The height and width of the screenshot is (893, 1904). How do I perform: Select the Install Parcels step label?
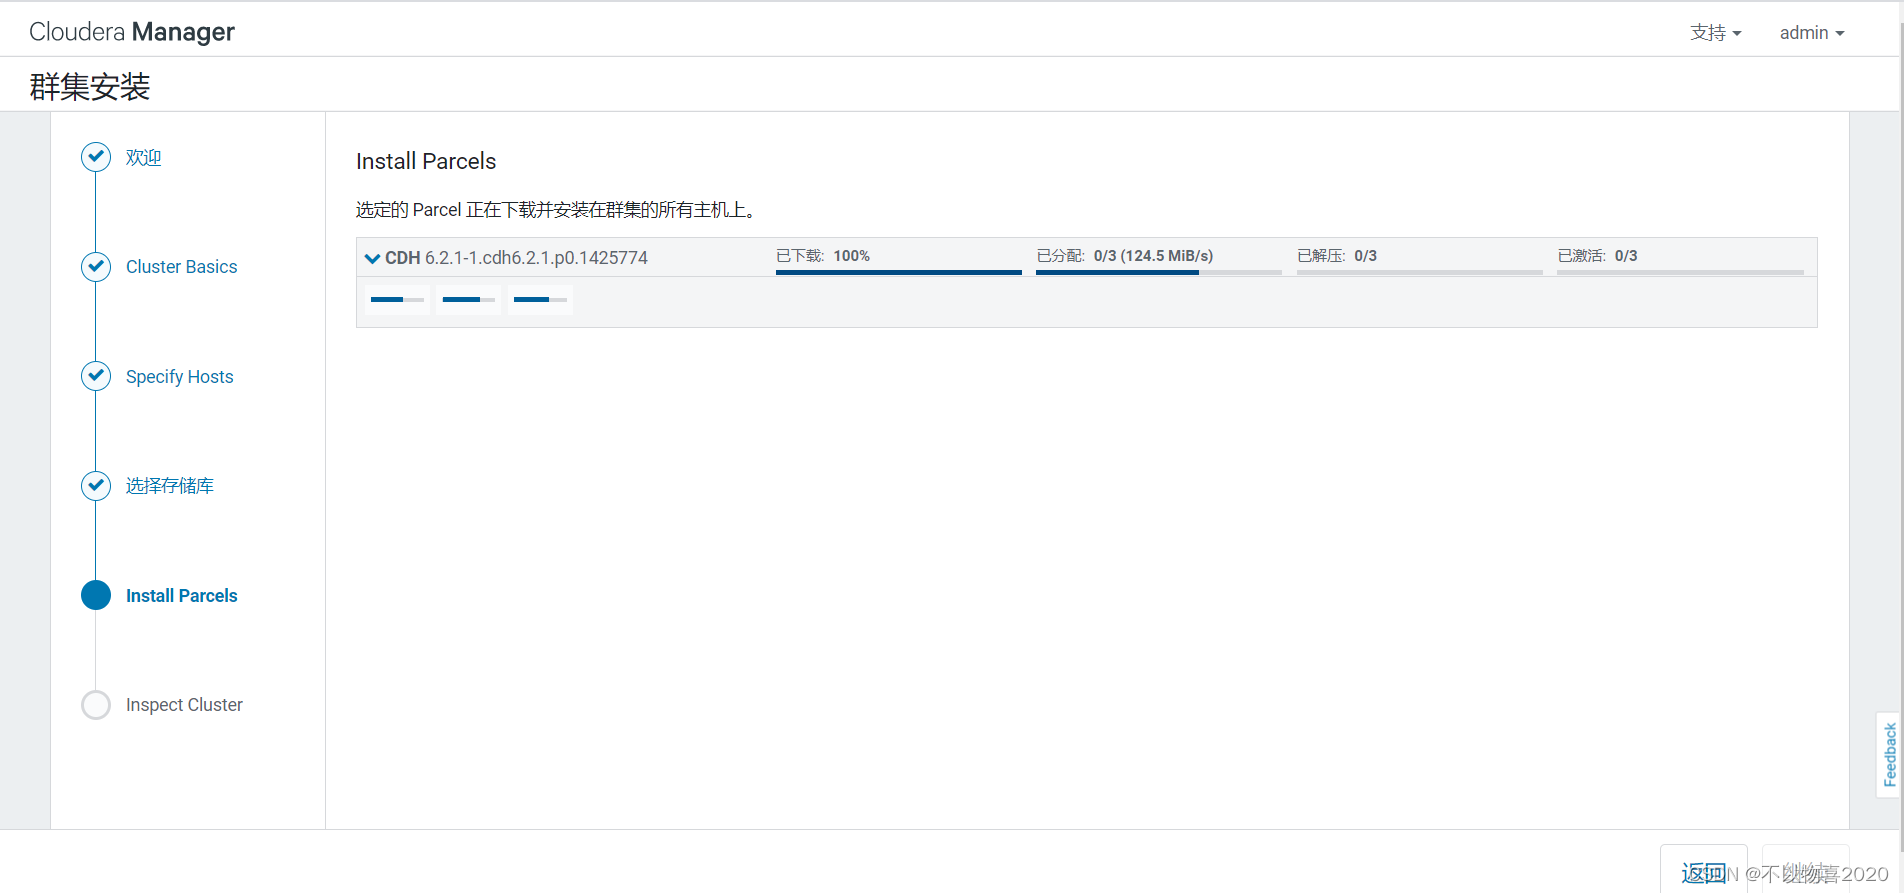pos(182,596)
